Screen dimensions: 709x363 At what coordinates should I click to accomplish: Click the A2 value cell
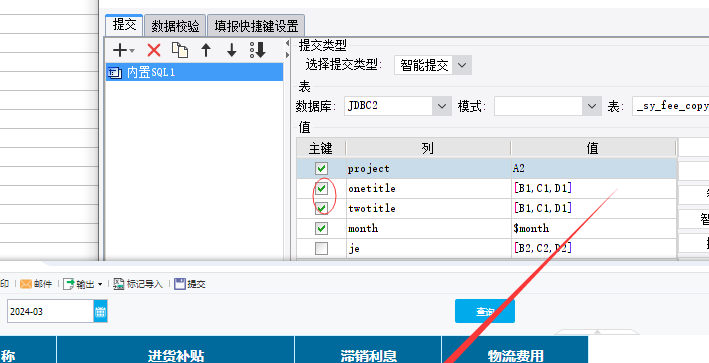click(594, 169)
